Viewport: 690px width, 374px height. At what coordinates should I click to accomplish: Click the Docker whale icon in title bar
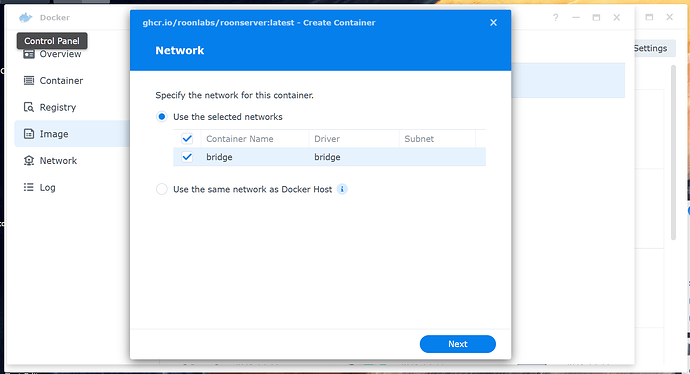(26, 18)
